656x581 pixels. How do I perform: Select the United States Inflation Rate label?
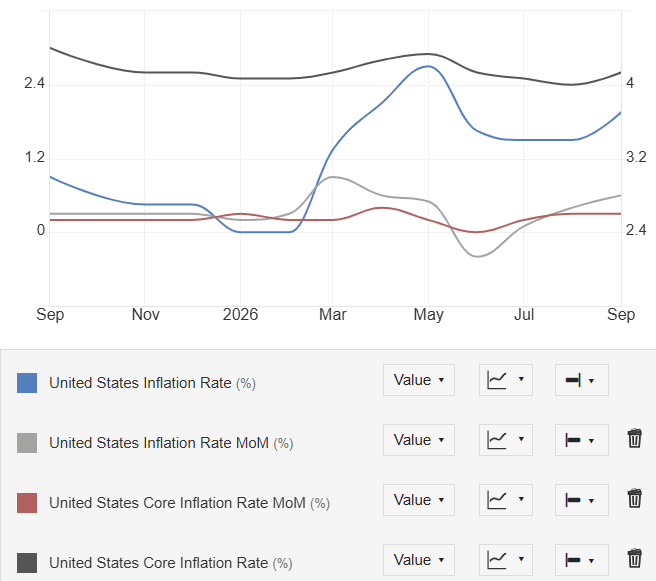click(x=152, y=383)
